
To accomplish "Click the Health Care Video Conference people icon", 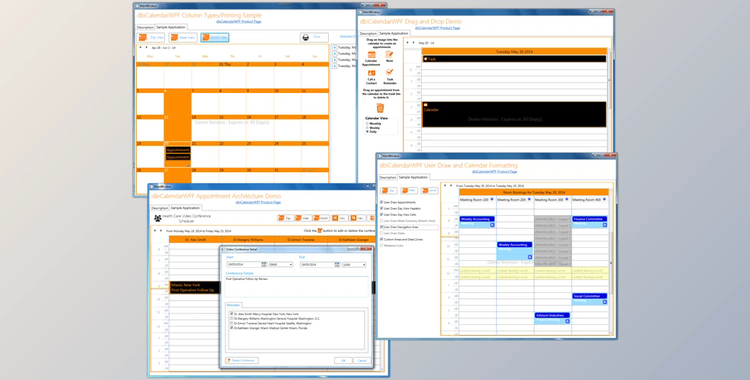I will [x=157, y=218].
